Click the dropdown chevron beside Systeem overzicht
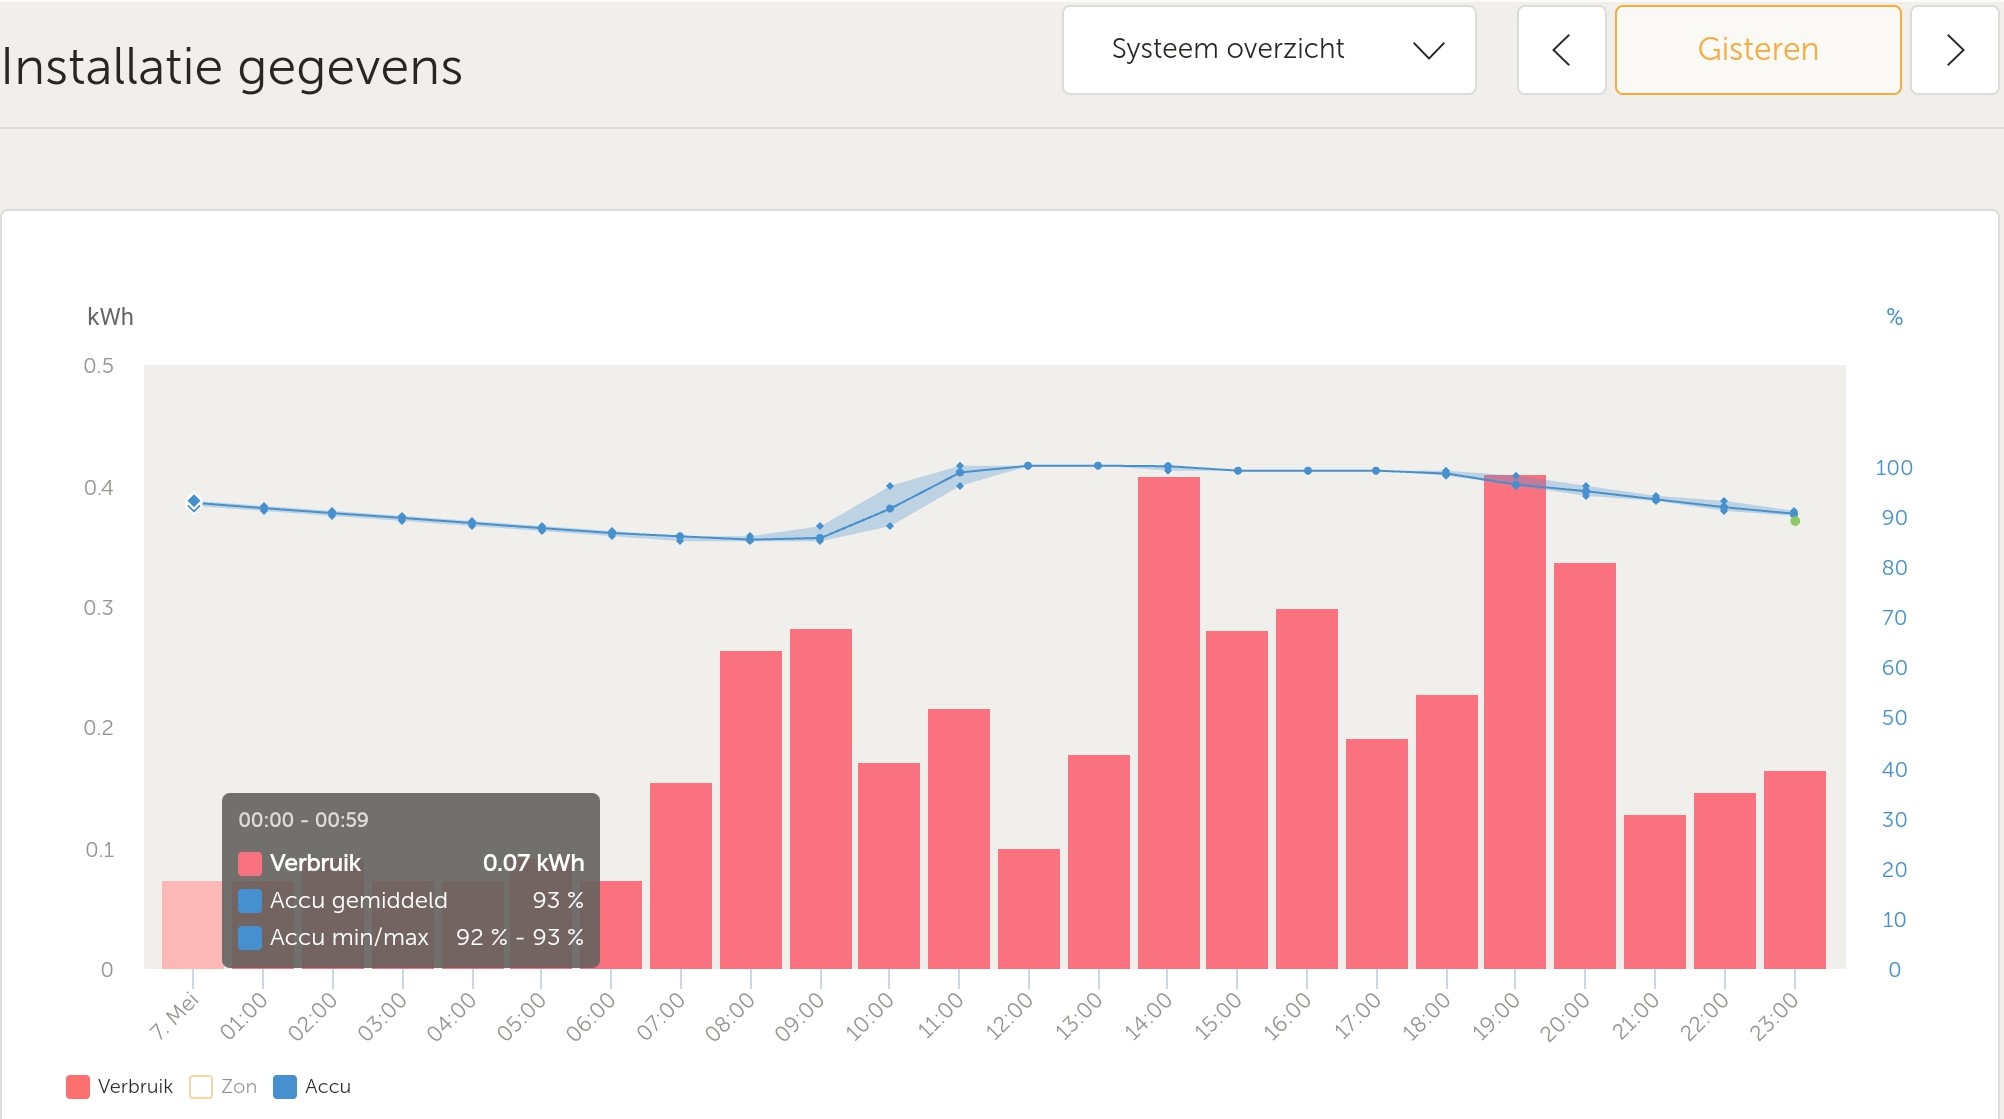 1428,50
